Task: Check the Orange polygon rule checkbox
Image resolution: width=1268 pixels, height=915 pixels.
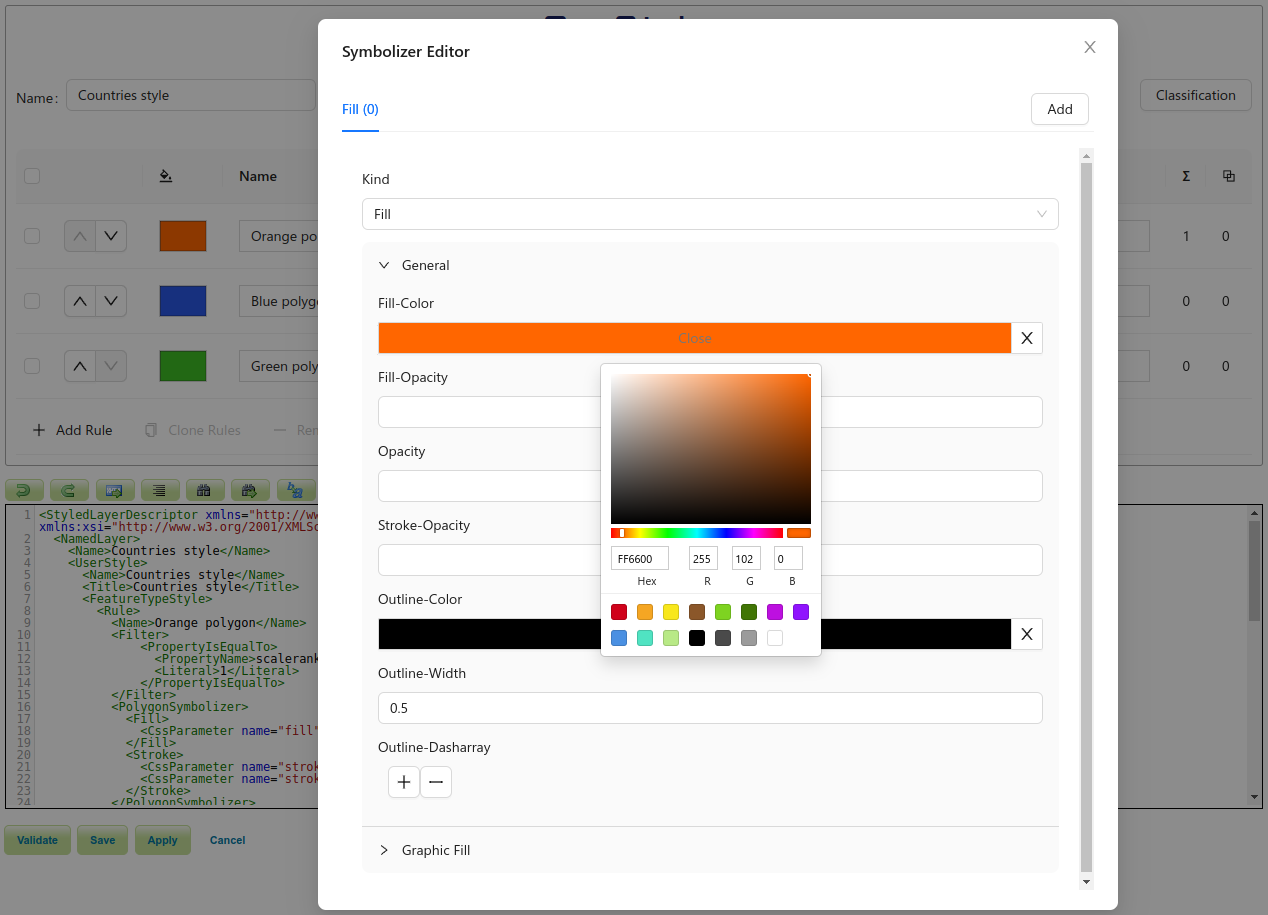Action: (32, 236)
